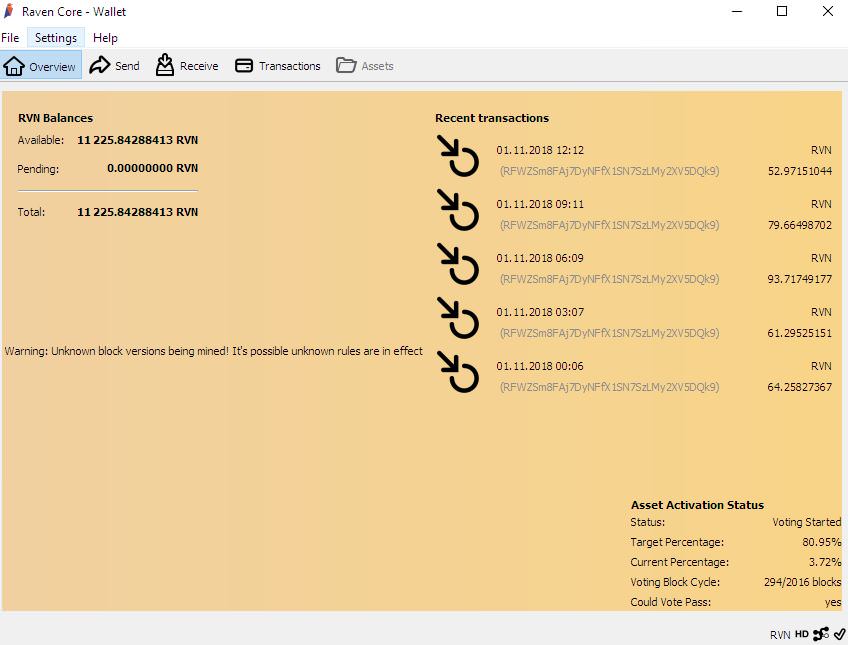848x645 pixels.
Task: Click the incoming icon for 09:11 transaction
Action: tap(458, 210)
